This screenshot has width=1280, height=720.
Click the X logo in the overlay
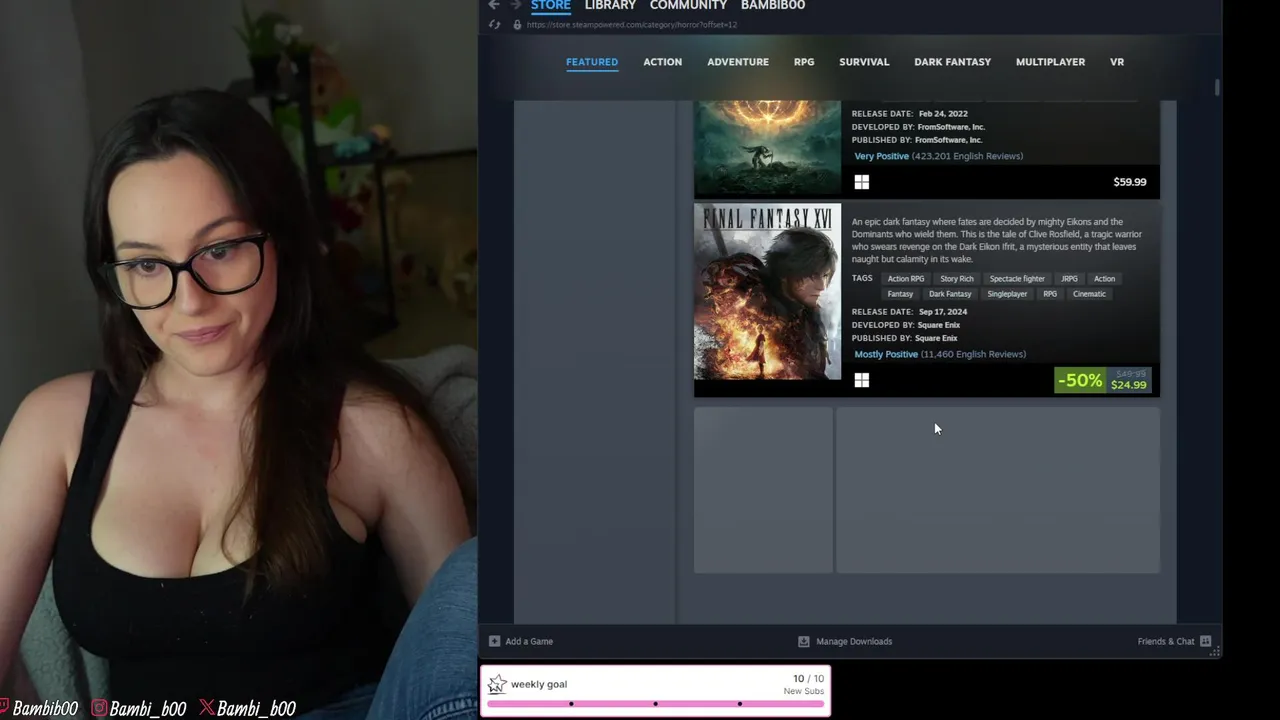coord(206,708)
